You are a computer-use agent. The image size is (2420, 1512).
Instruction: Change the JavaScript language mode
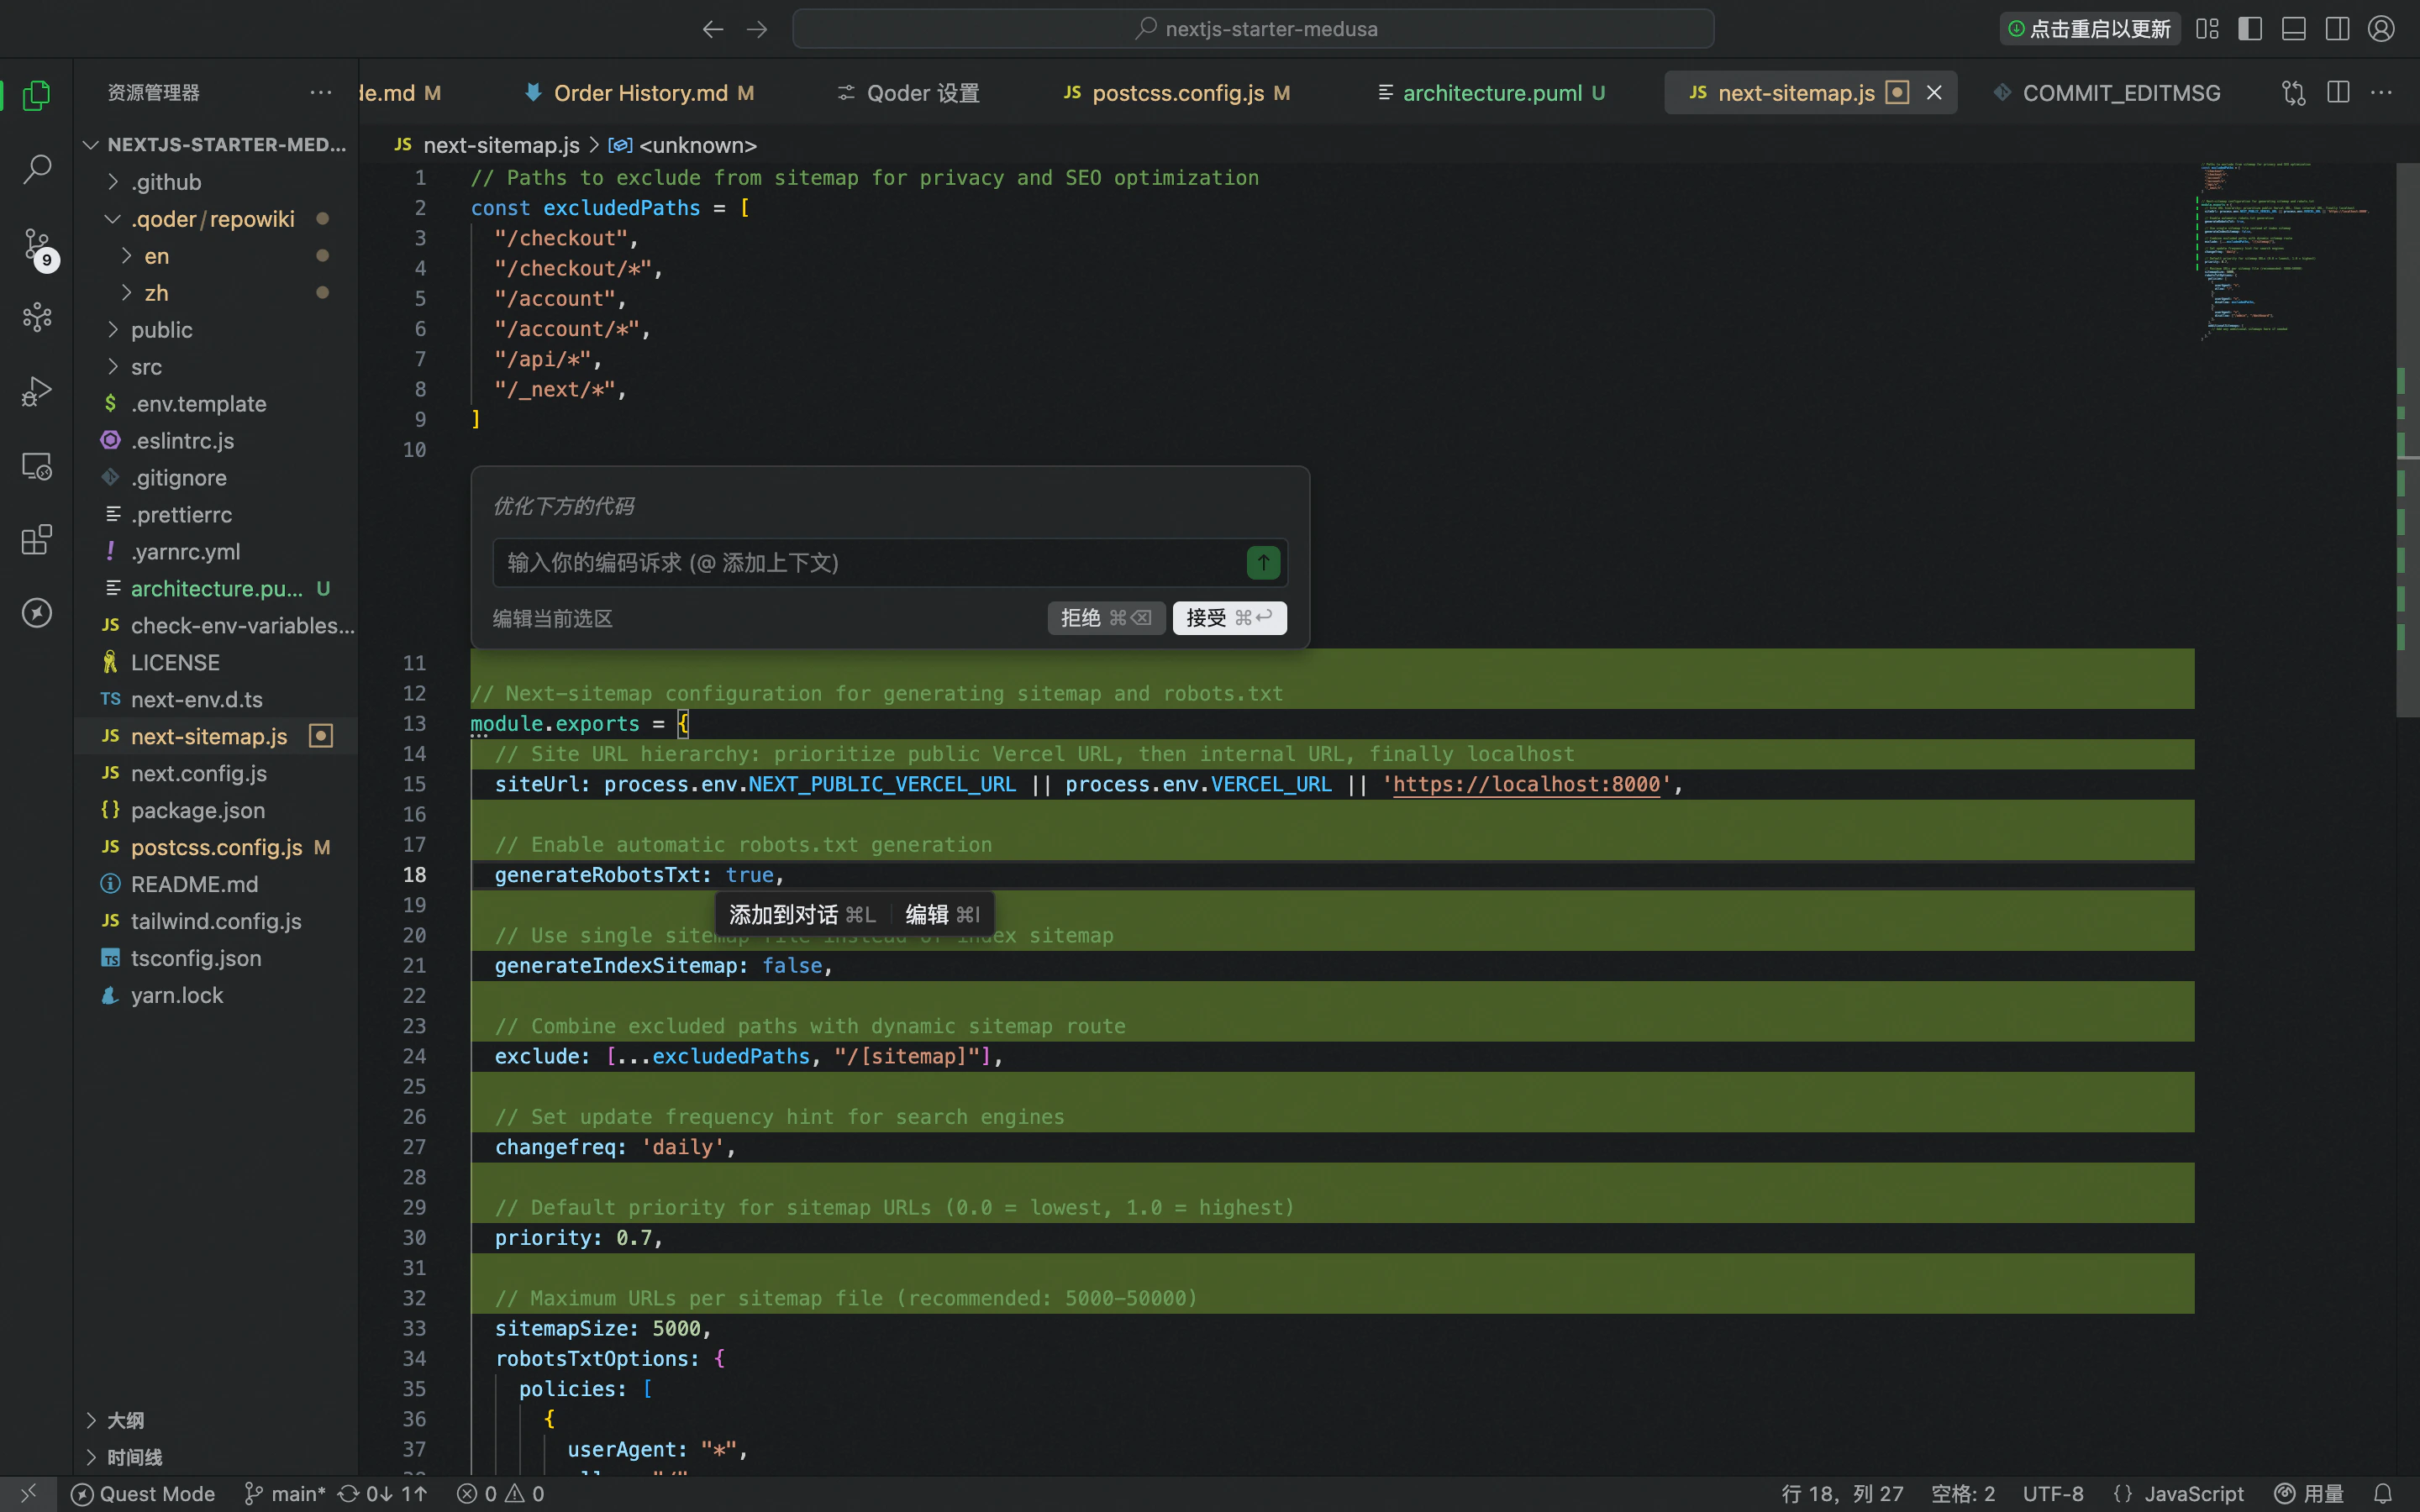point(2179,1494)
